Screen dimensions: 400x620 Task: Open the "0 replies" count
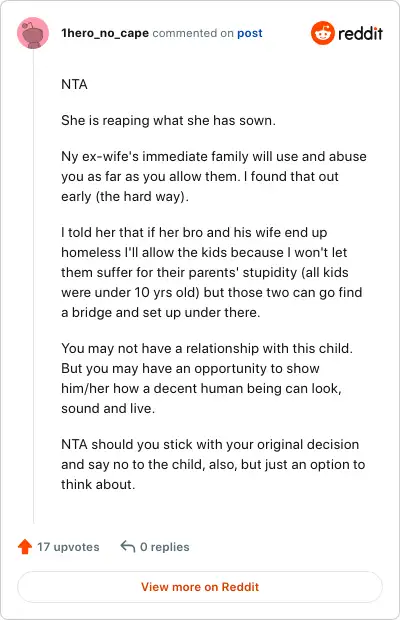164,547
